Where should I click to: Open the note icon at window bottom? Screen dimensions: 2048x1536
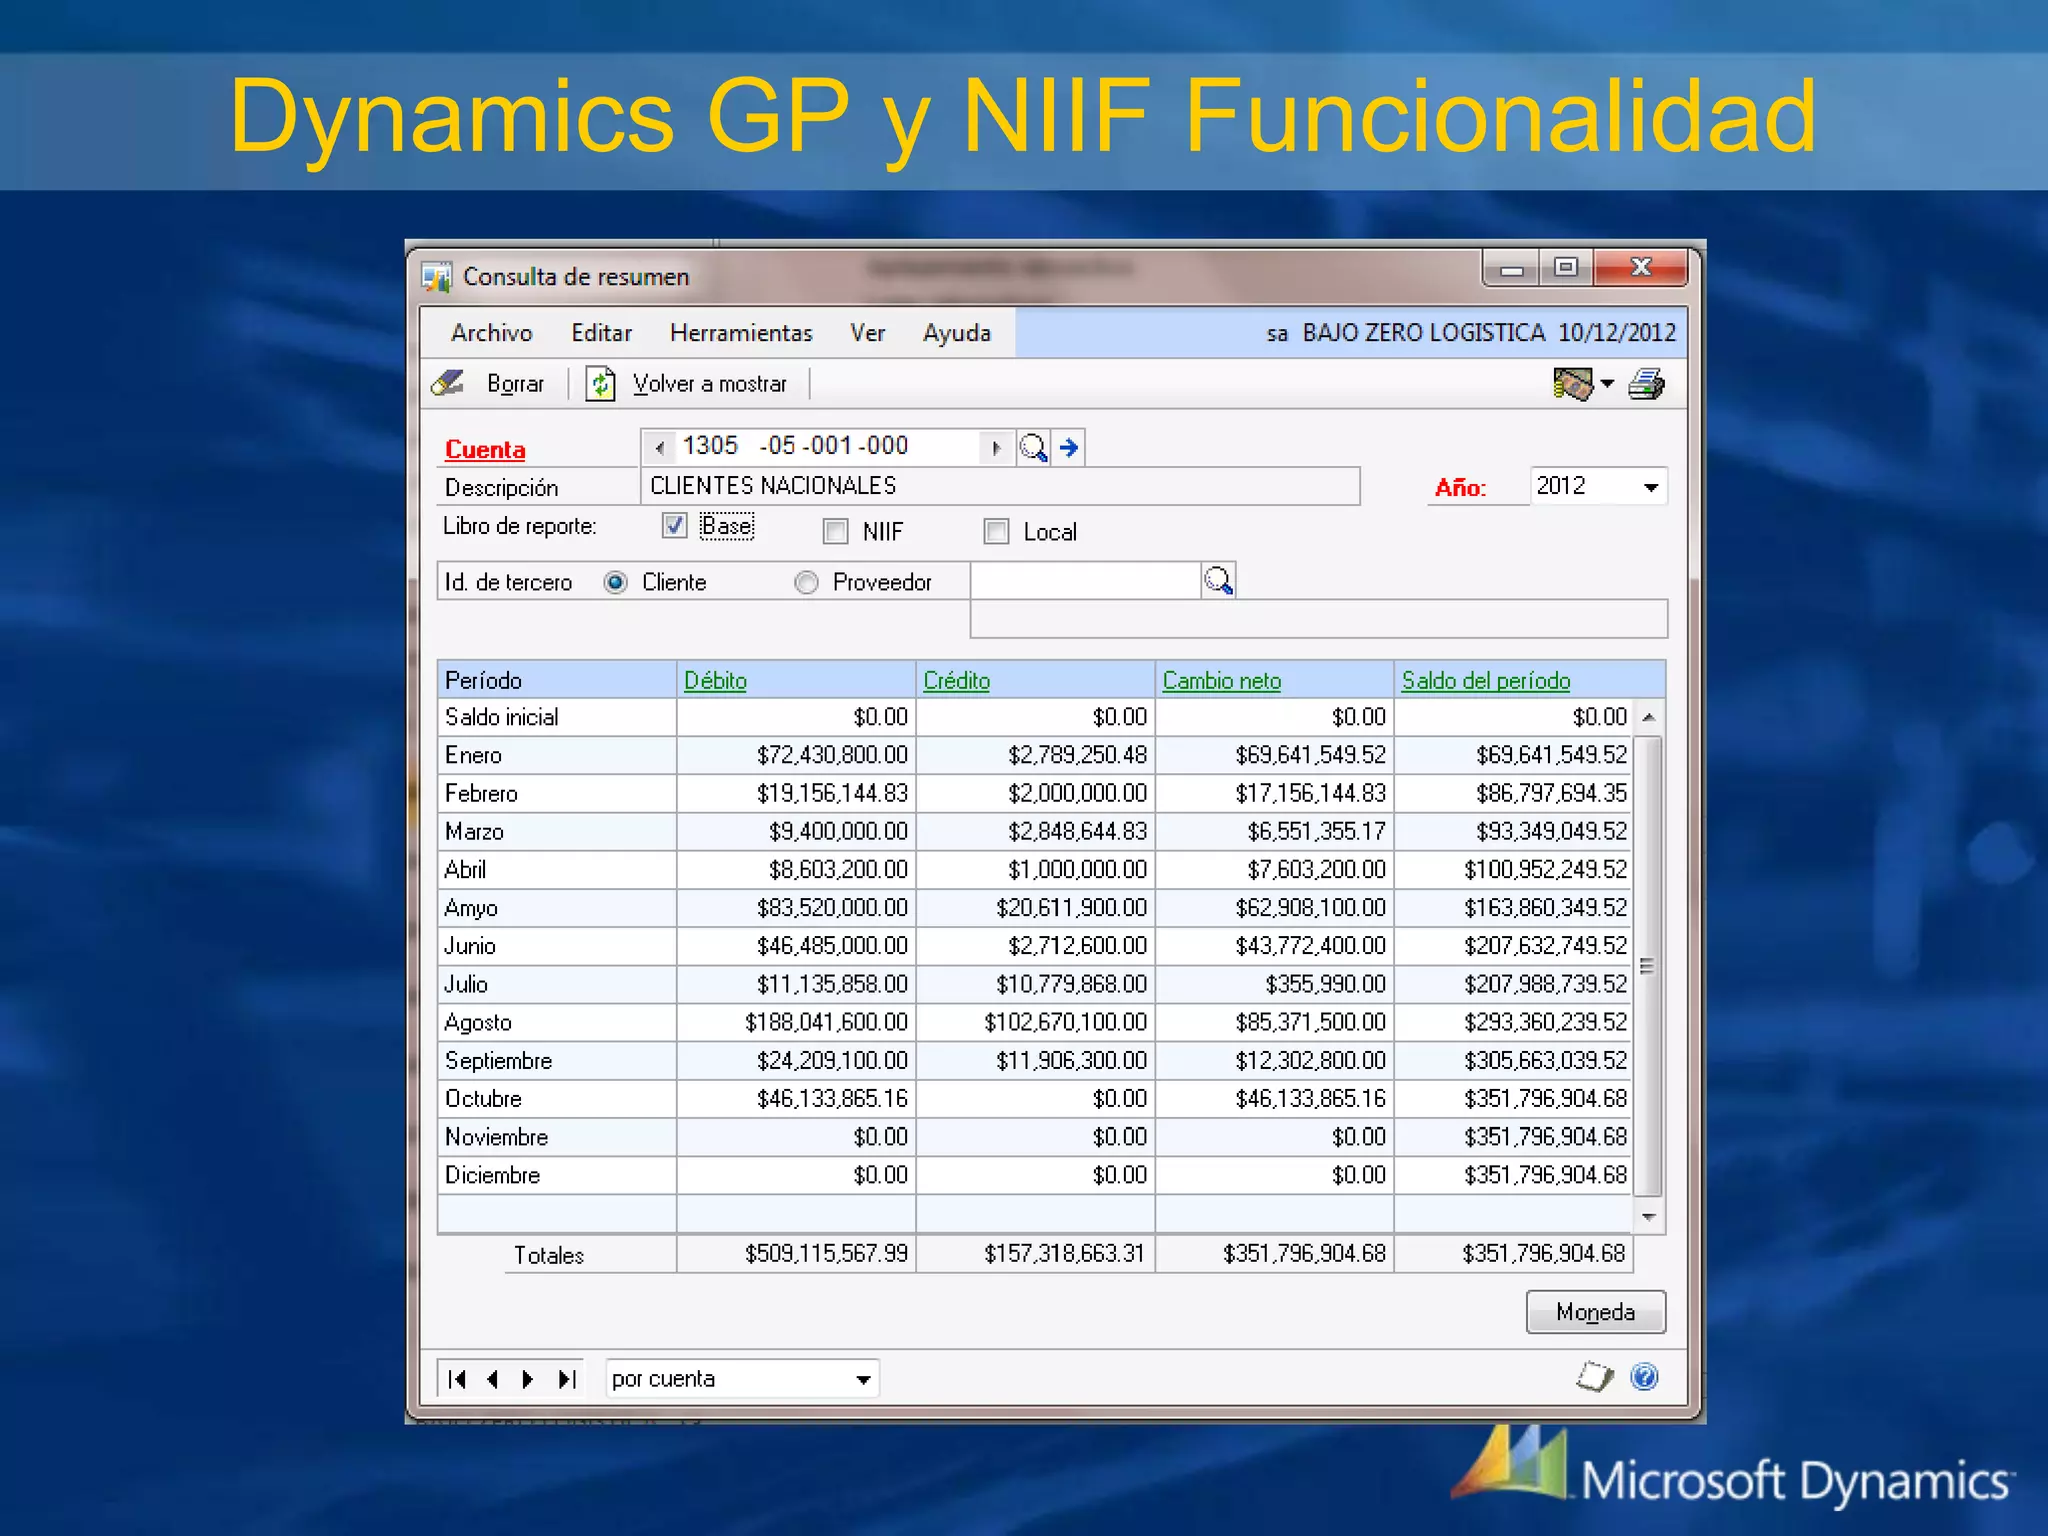[1594, 1377]
